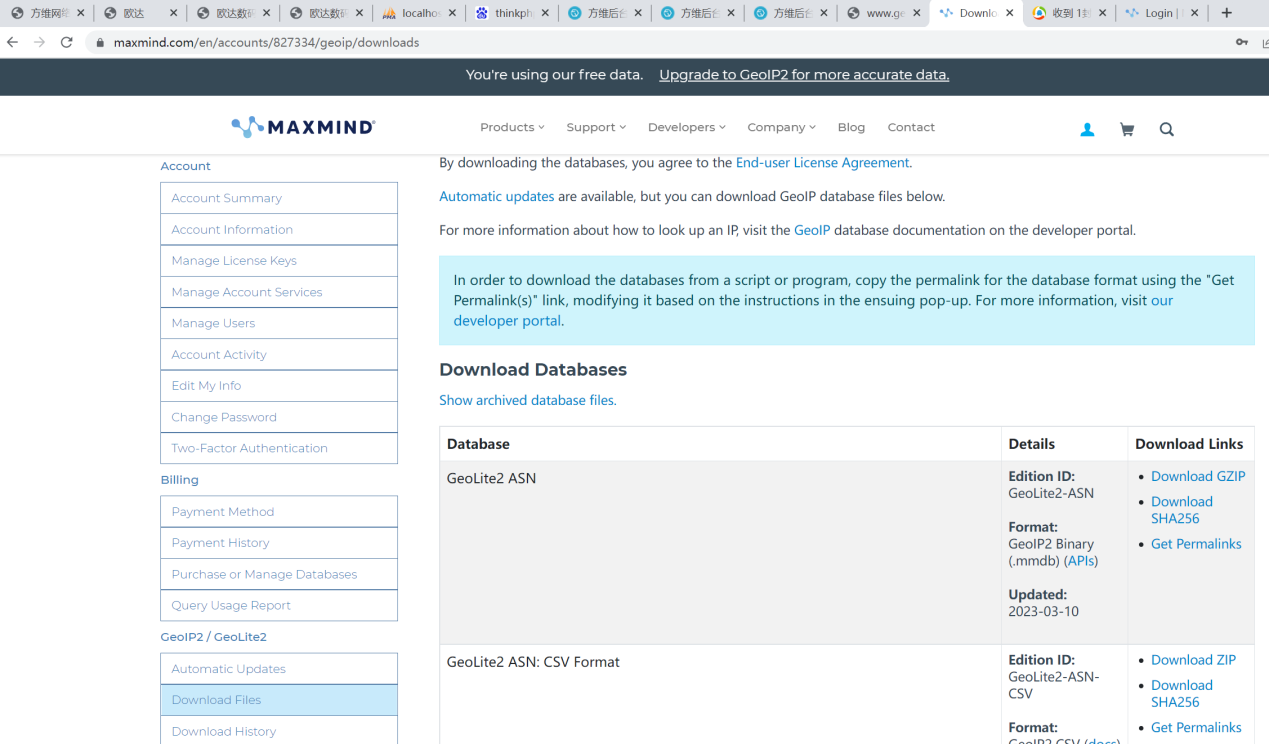
Task: Open the Blog page
Action: (851, 127)
